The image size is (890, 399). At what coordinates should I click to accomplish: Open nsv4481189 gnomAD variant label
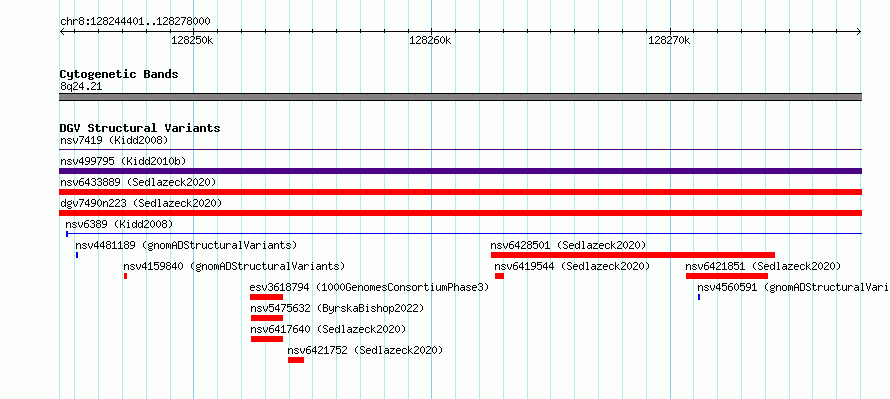[x=186, y=245]
